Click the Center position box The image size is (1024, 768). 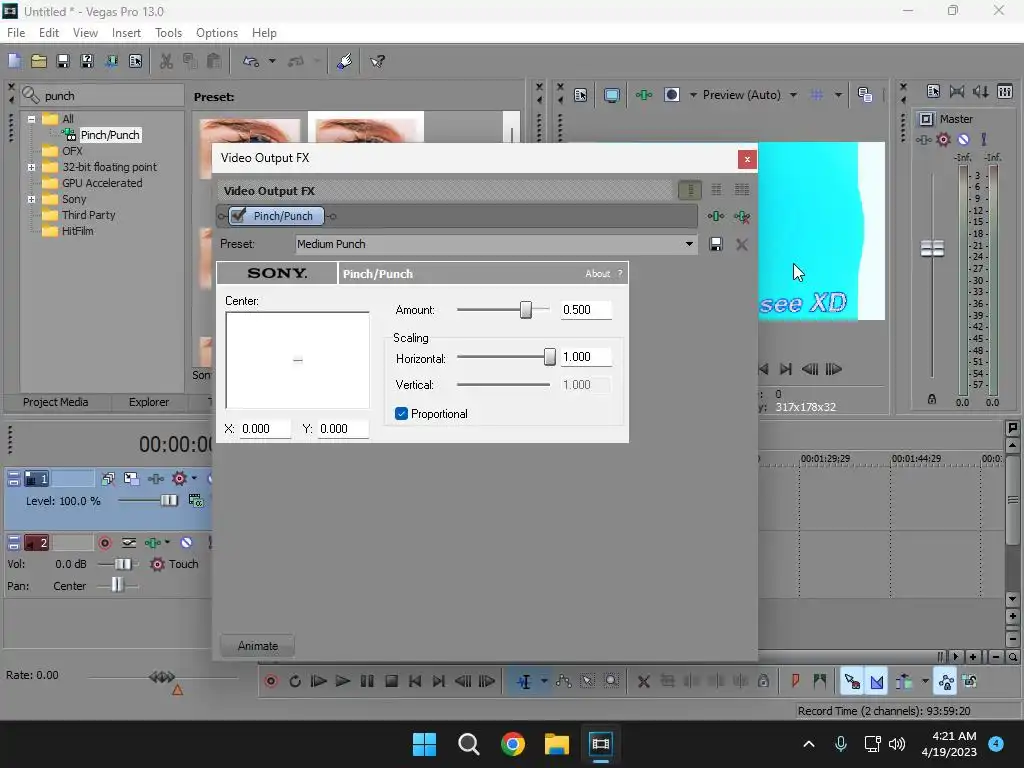[x=297, y=360]
